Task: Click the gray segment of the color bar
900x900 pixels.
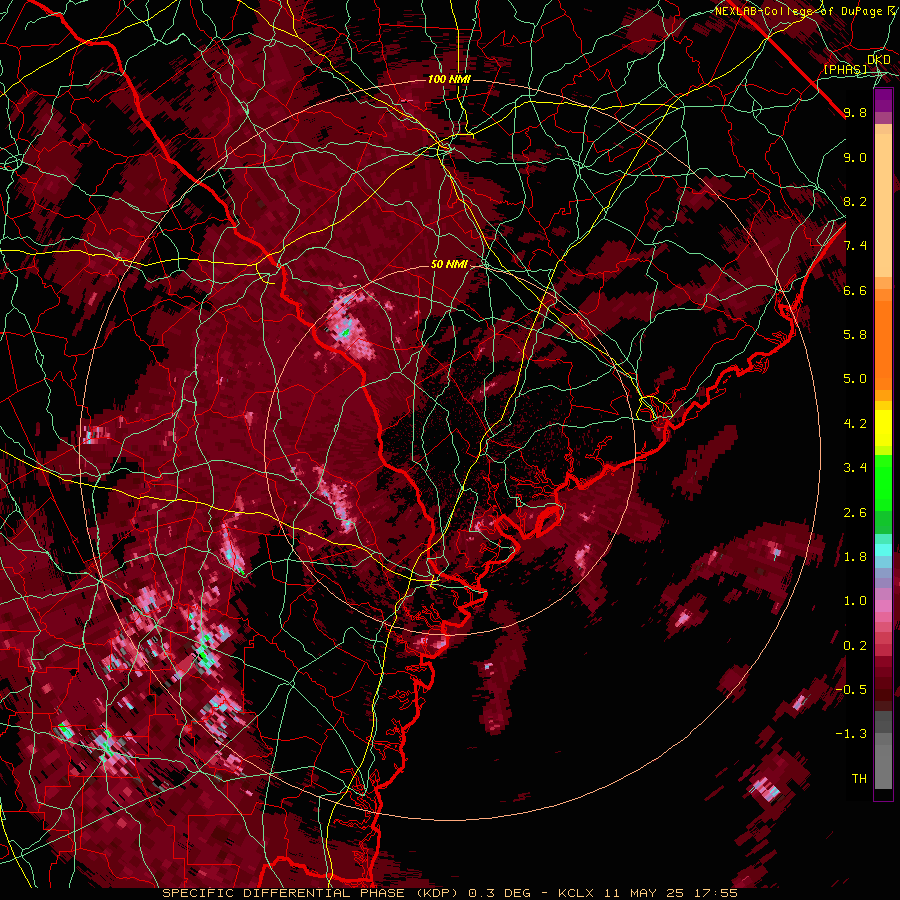Action: tap(883, 750)
